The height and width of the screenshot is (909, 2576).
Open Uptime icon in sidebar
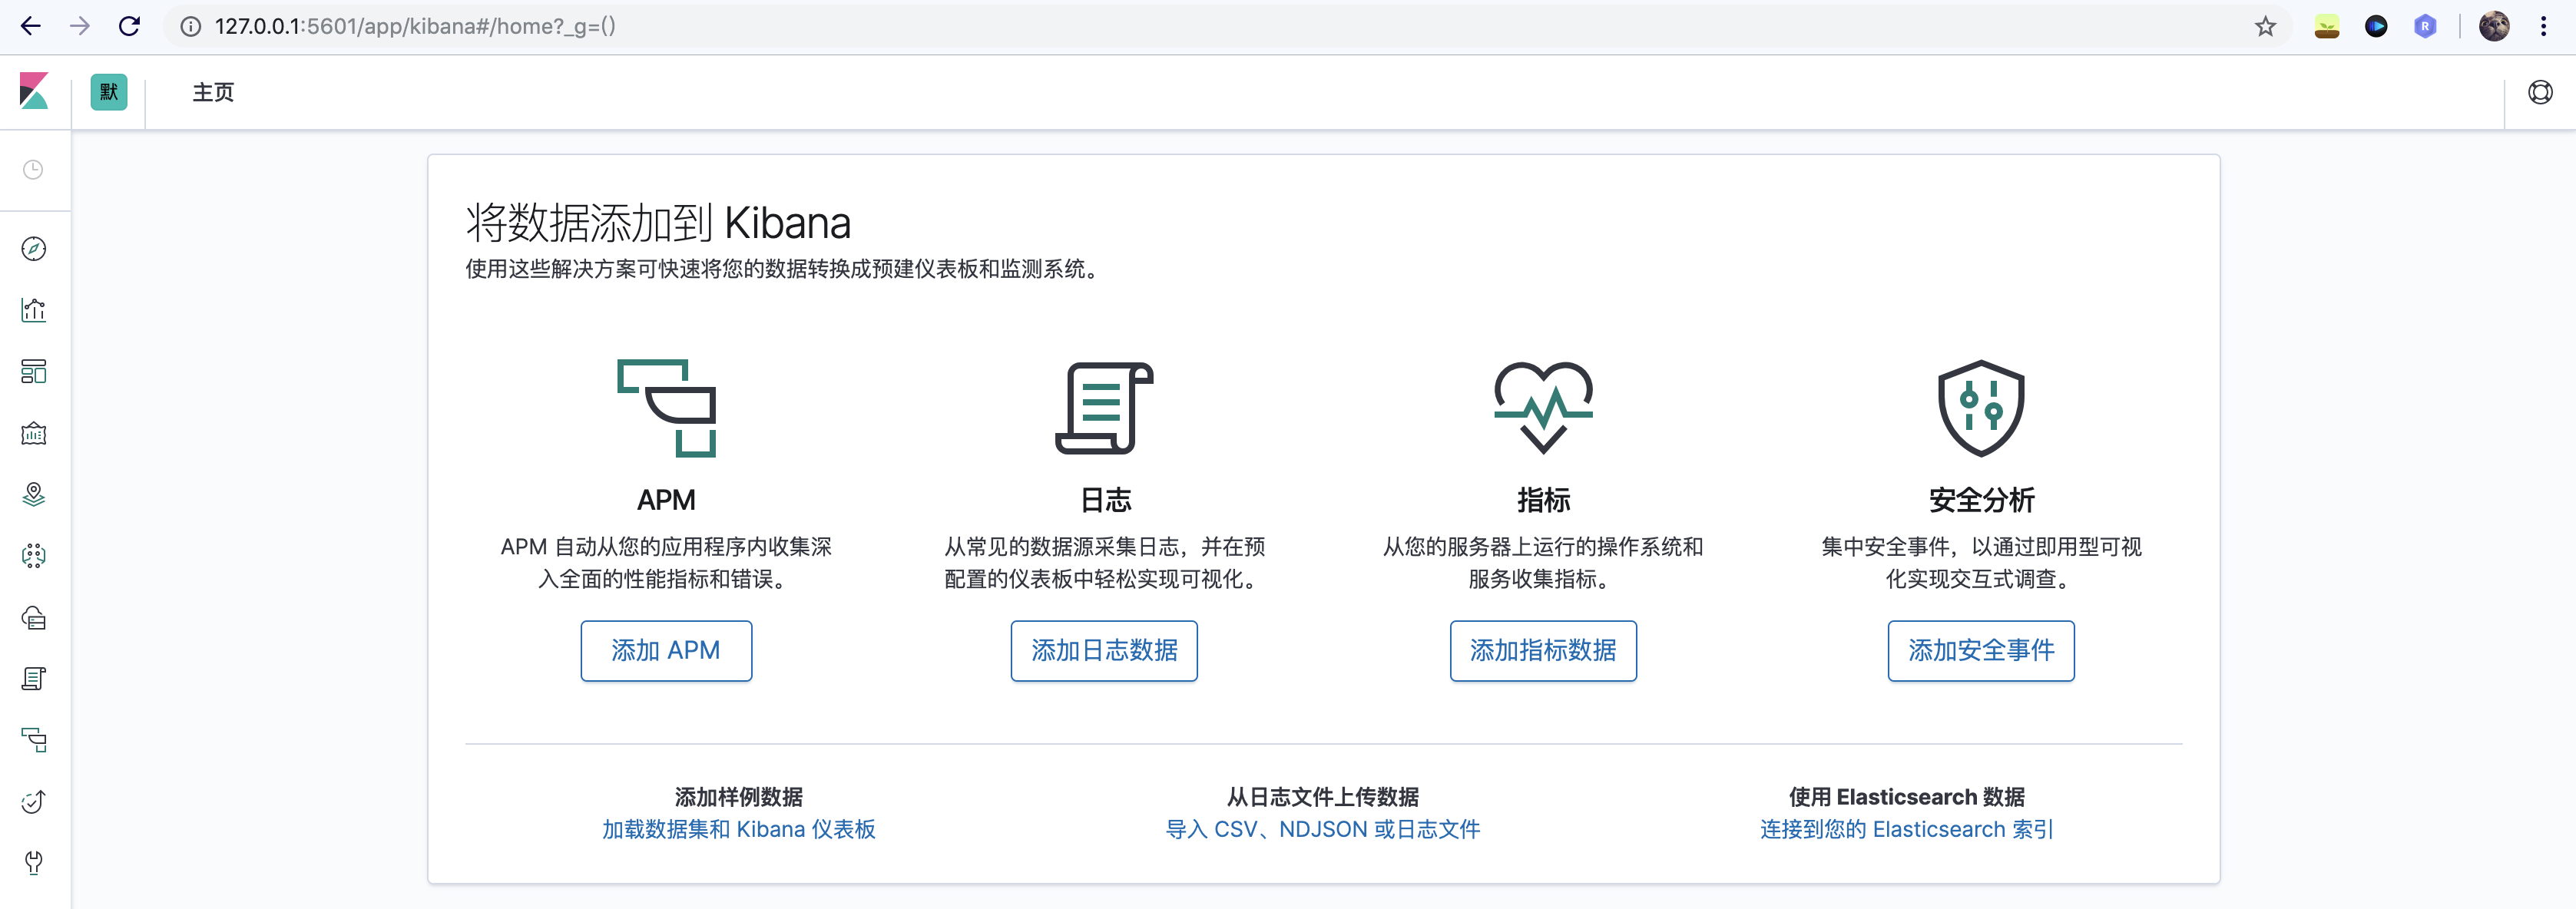[34, 801]
